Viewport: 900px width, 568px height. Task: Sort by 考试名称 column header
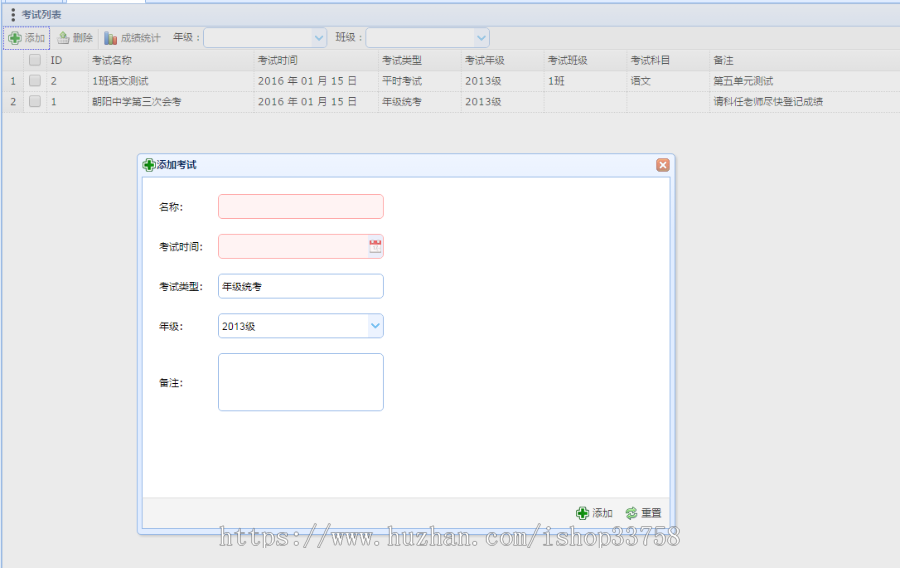(x=171, y=60)
